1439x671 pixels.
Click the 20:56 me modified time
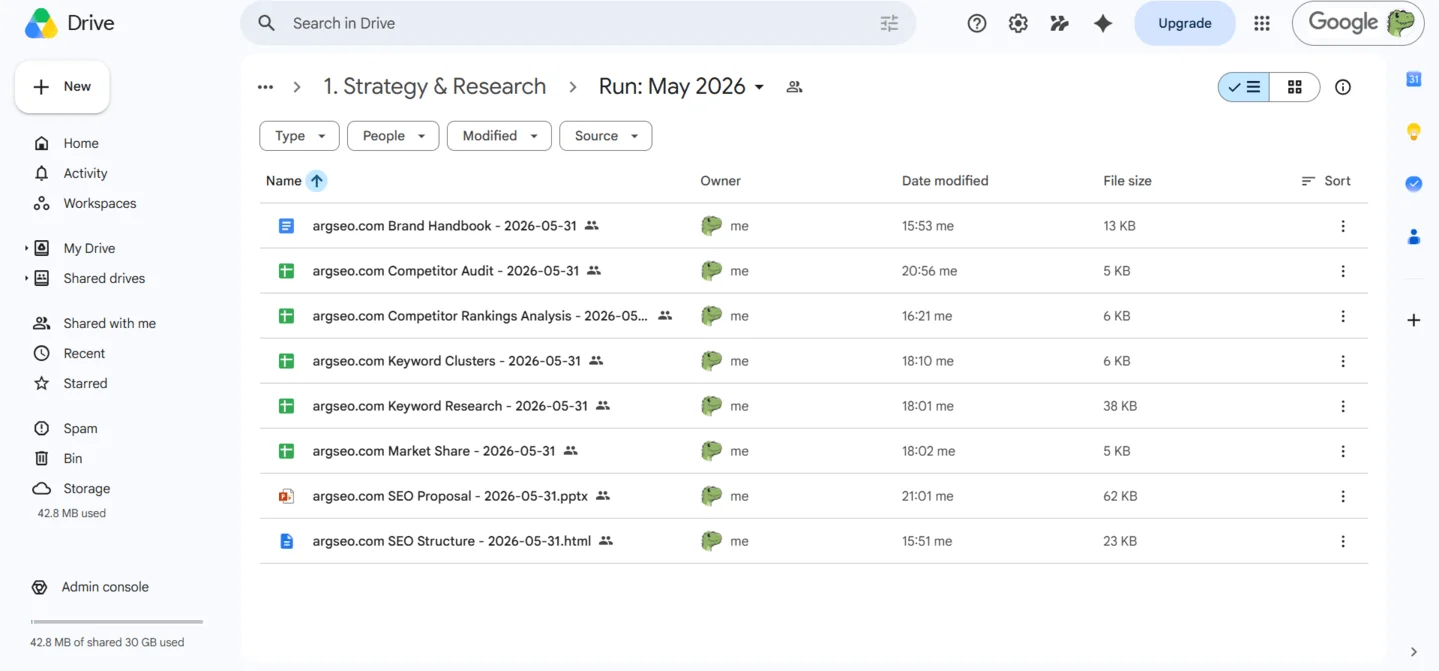(x=929, y=271)
